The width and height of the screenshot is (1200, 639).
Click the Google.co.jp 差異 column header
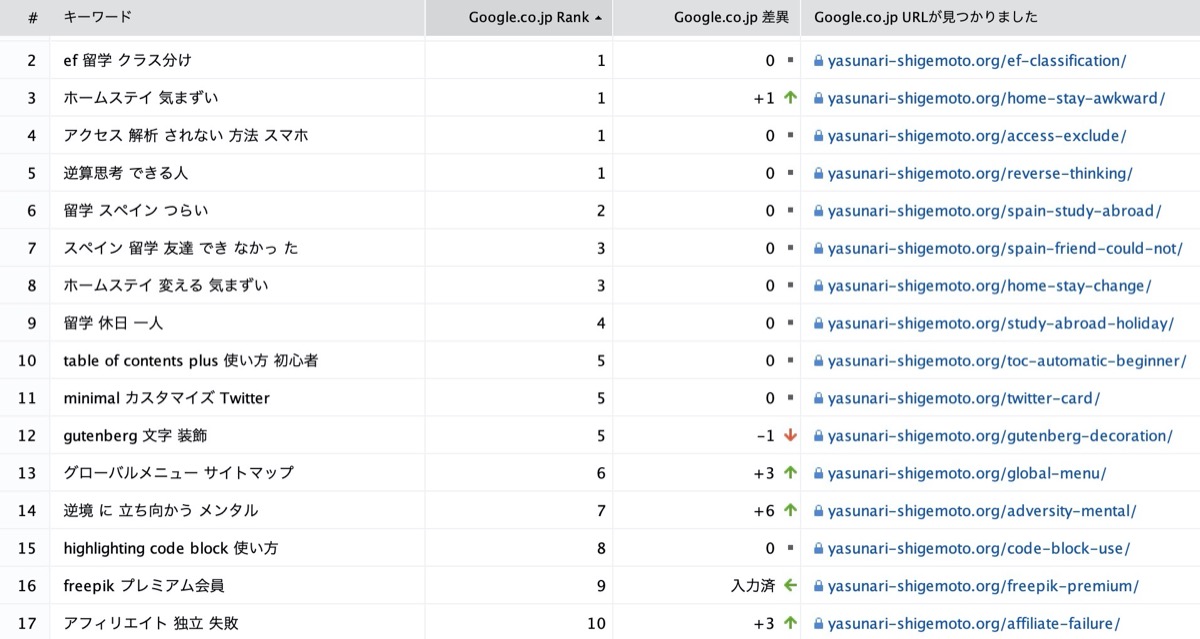click(x=707, y=17)
